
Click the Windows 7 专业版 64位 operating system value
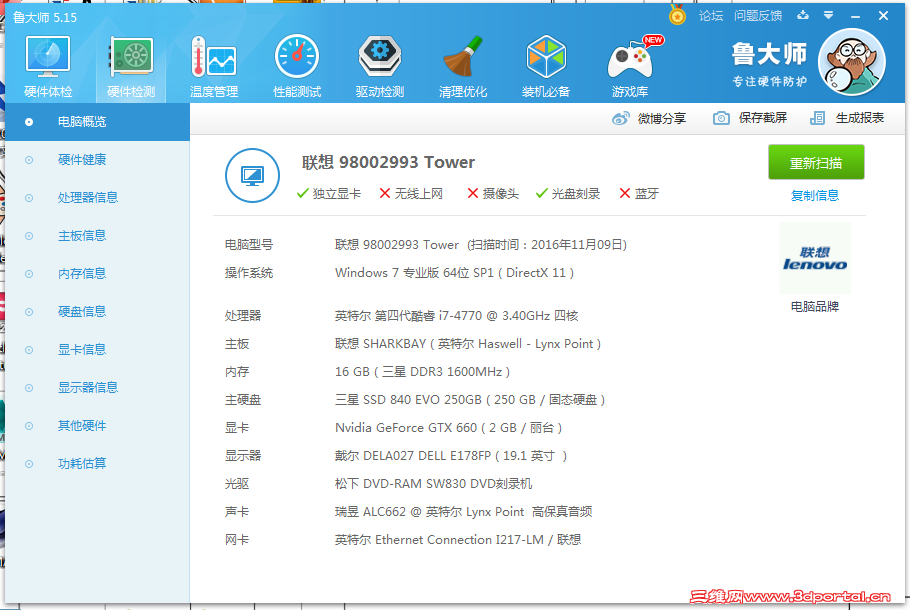coord(454,273)
